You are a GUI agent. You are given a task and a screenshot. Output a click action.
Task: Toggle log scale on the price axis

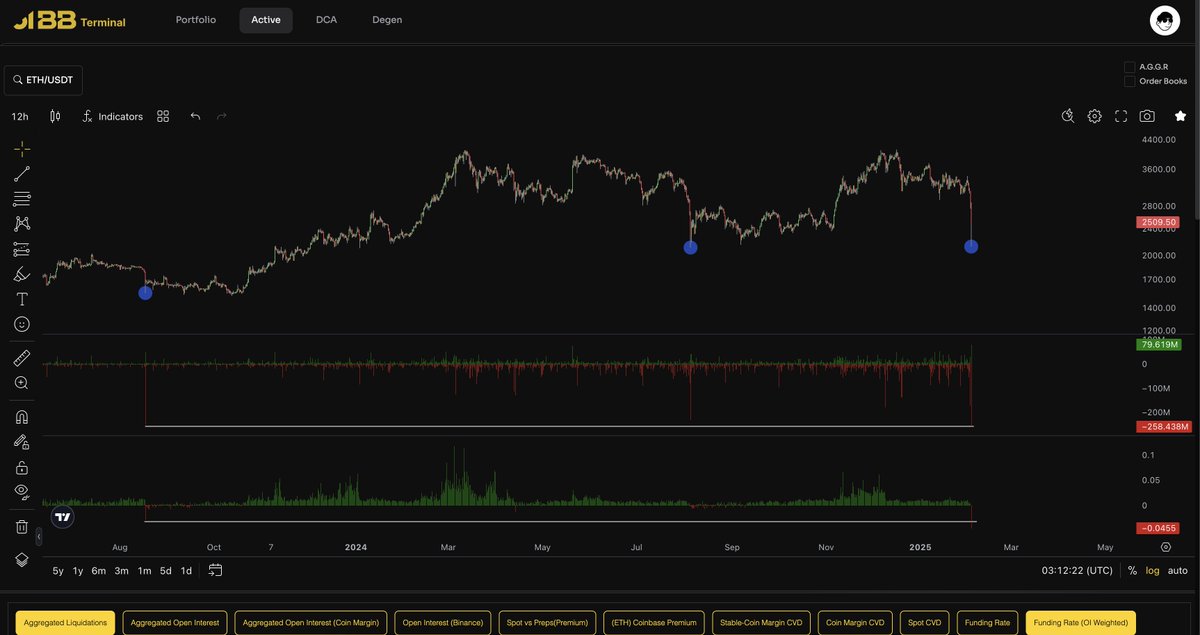click(1150, 569)
